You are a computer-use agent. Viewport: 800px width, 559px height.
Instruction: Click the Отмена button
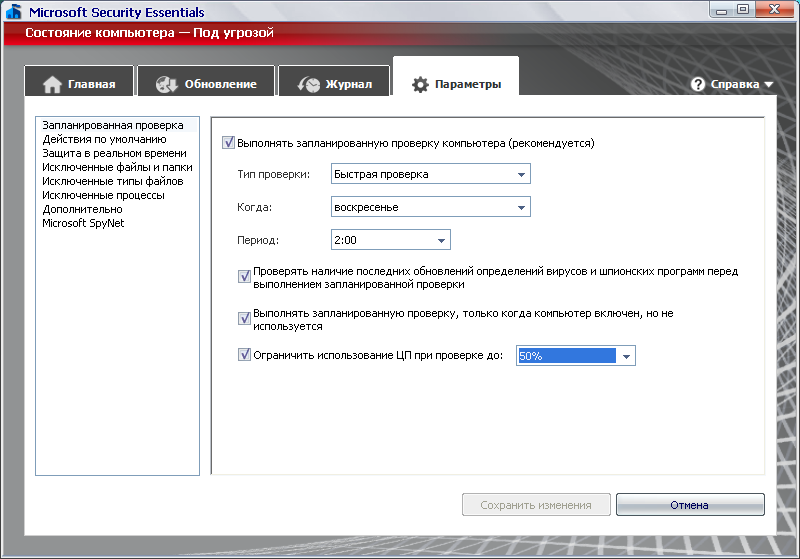tap(690, 505)
